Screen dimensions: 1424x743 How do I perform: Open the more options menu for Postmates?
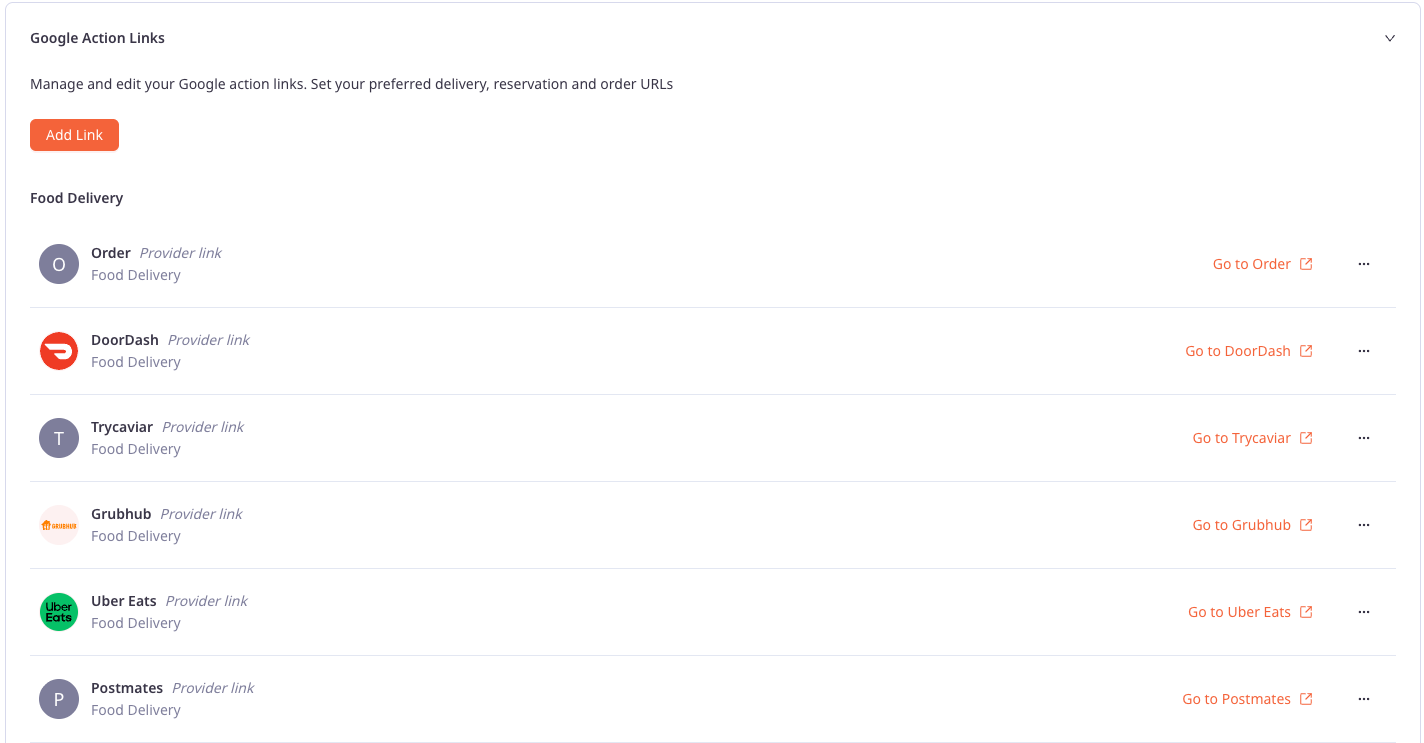click(1364, 699)
